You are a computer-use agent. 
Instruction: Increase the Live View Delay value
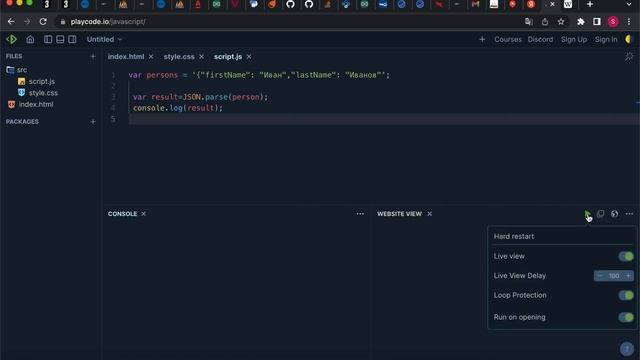[628, 276]
